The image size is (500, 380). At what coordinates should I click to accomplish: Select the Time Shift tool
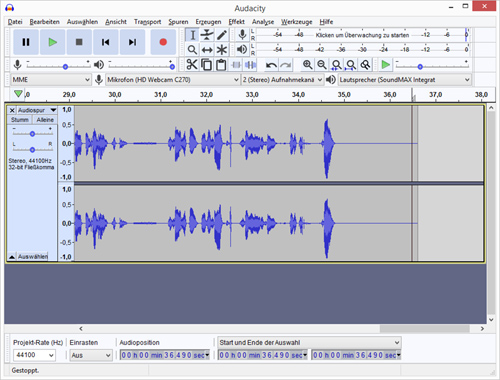point(207,50)
